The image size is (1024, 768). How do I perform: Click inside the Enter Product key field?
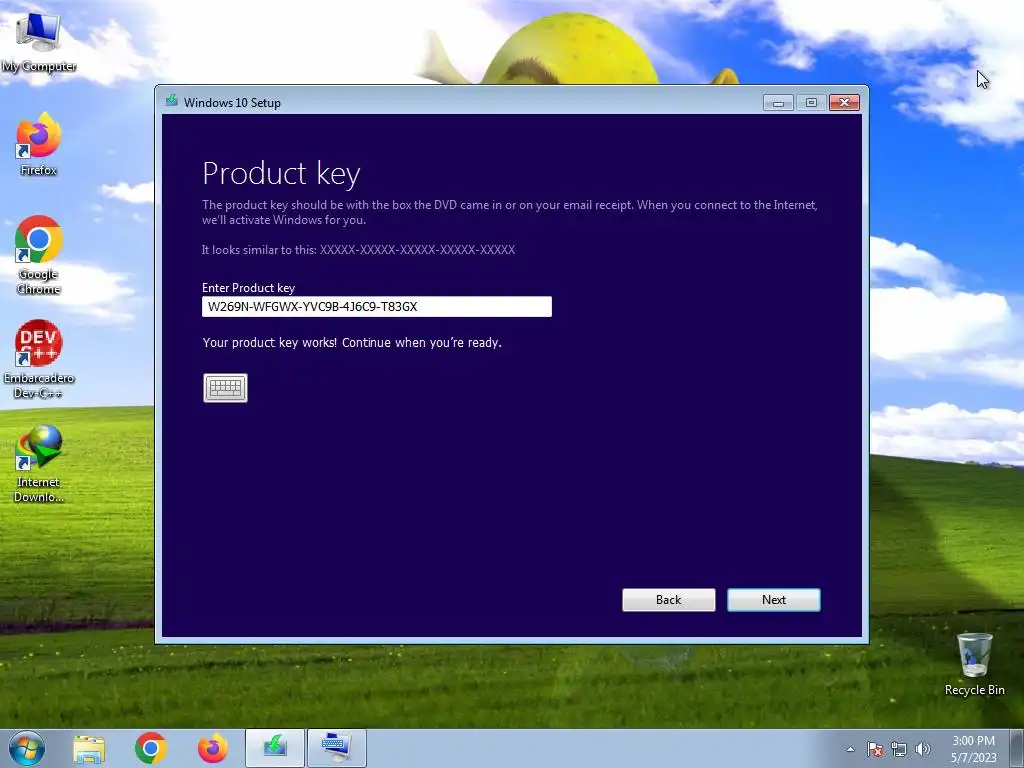377,306
